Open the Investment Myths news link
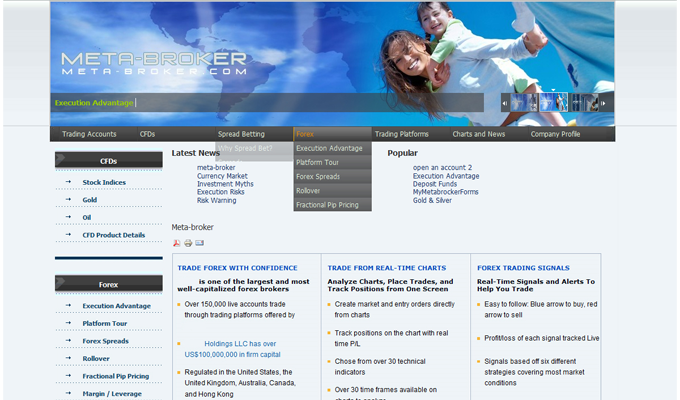680x400 pixels. [x=225, y=184]
